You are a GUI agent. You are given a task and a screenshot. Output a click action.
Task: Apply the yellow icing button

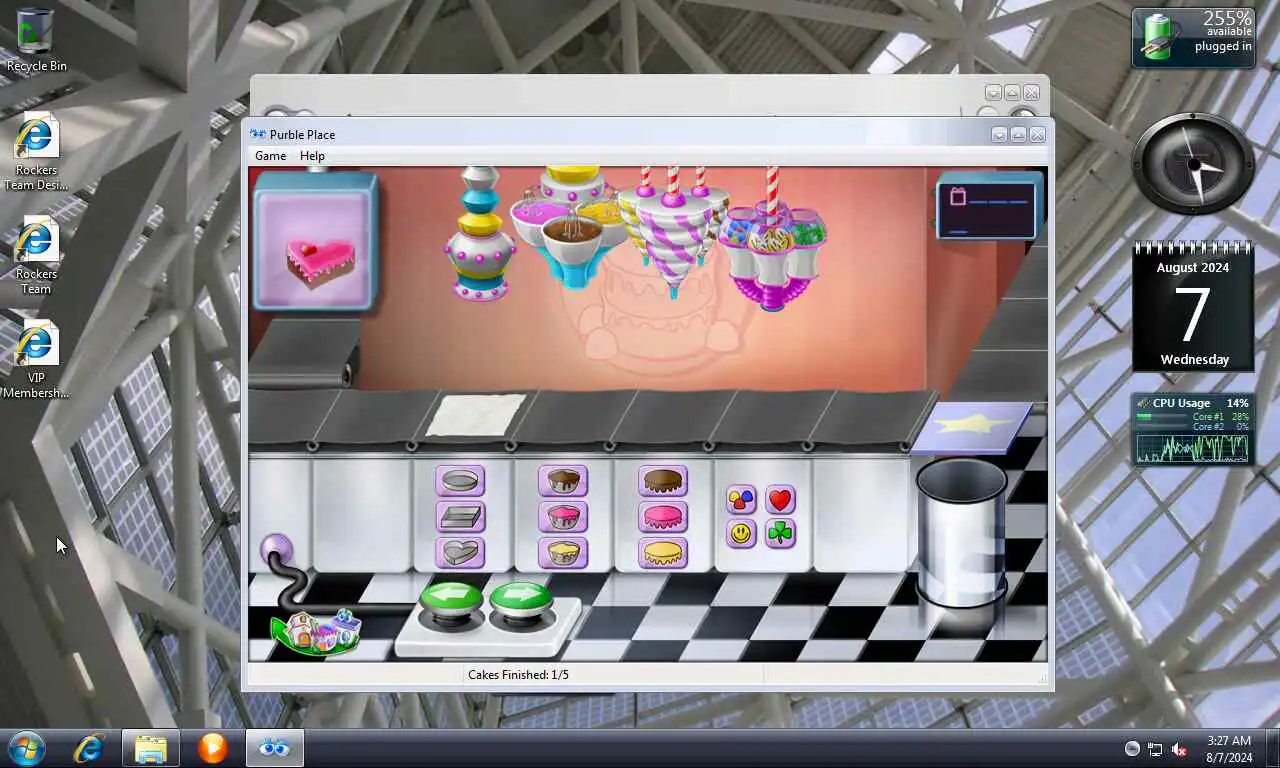pos(663,553)
